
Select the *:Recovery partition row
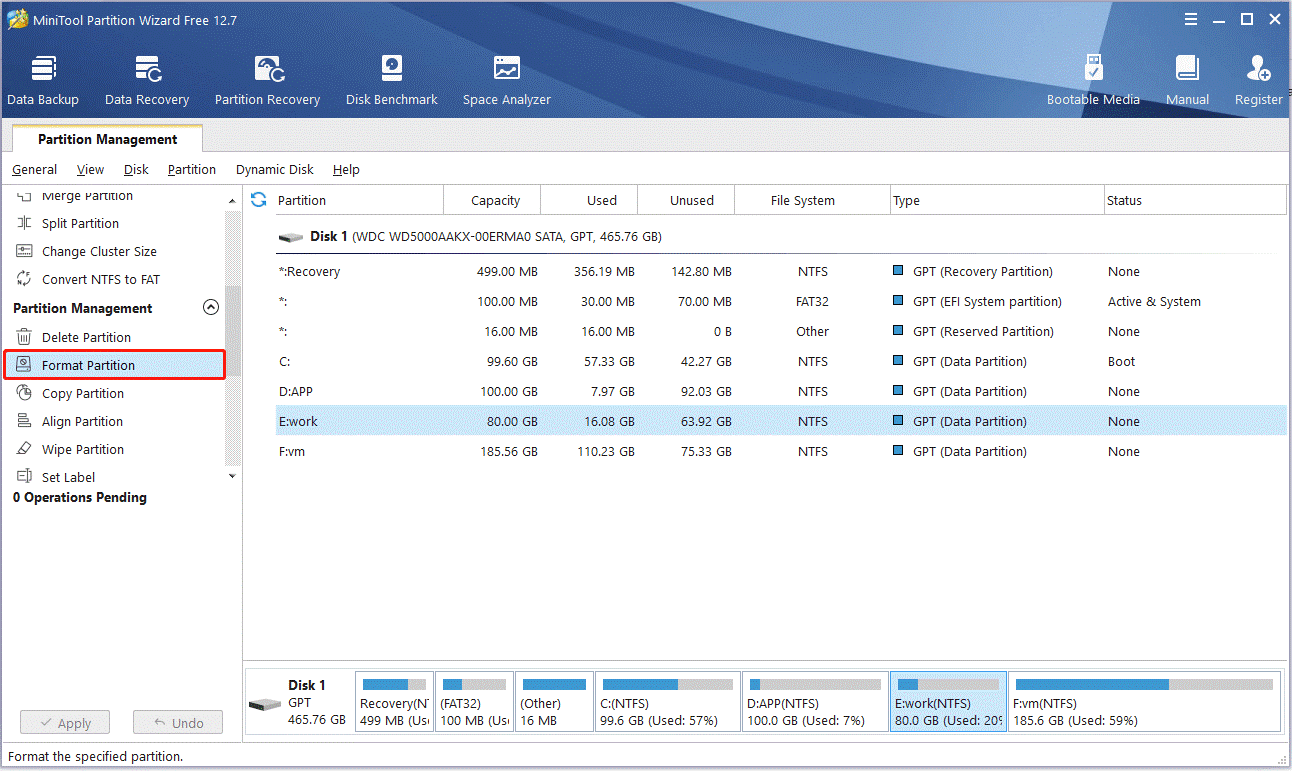pyautogui.click(x=781, y=272)
